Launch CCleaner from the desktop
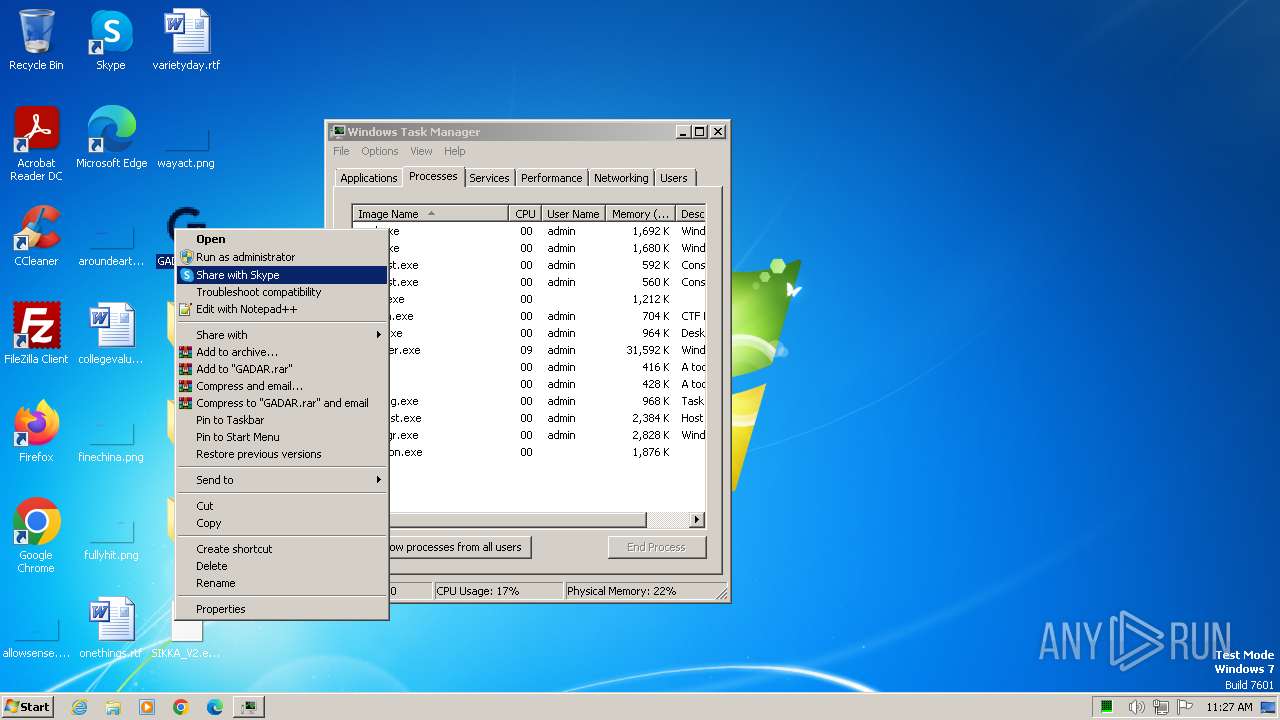Image resolution: width=1280 pixels, height=720 pixels. pyautogui.click(x=36, y=236)
